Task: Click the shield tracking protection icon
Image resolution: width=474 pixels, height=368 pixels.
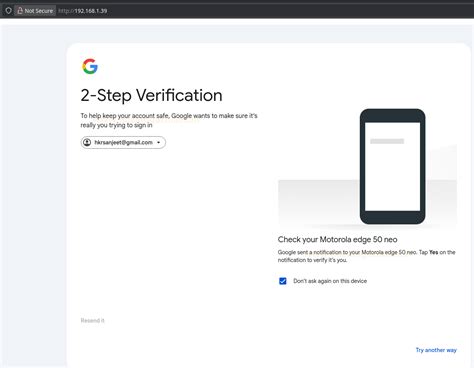Action: pos(8,11)
